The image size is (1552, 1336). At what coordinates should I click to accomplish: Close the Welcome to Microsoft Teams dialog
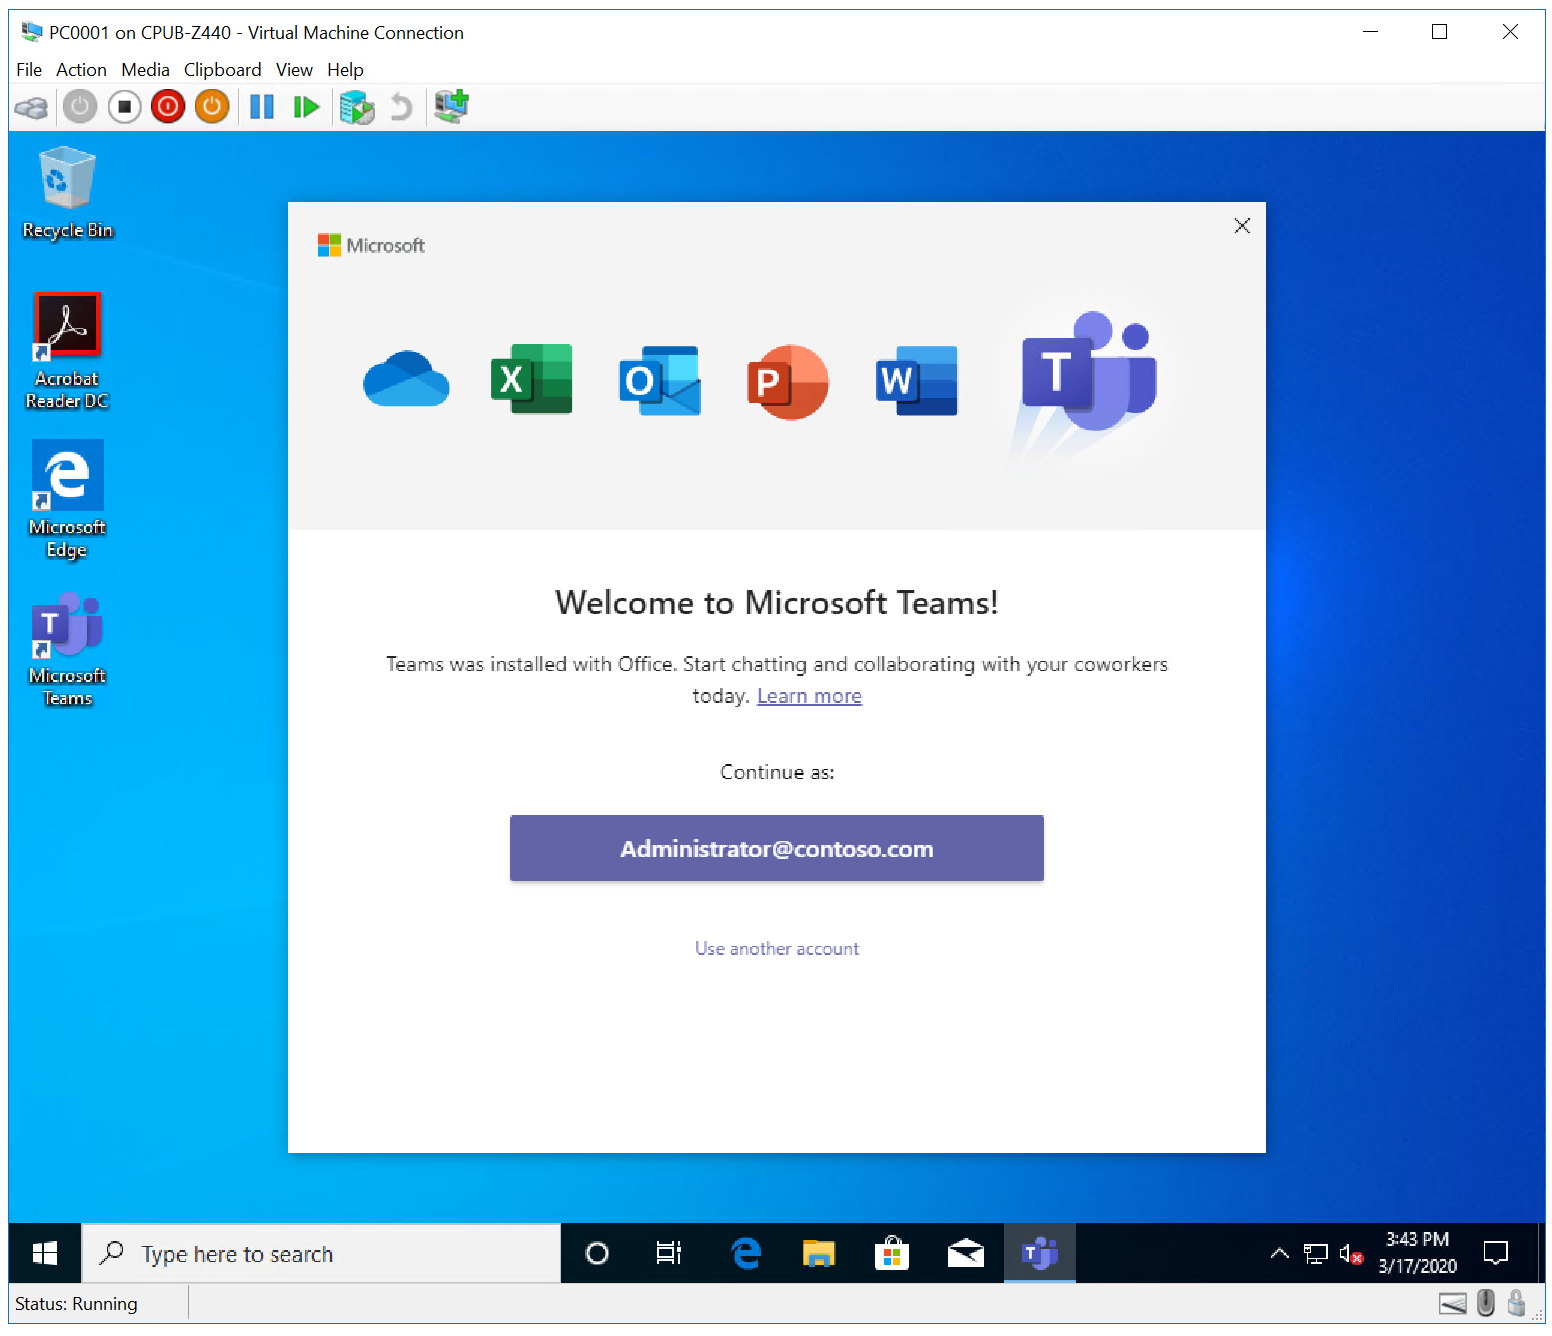[1242, 226]
